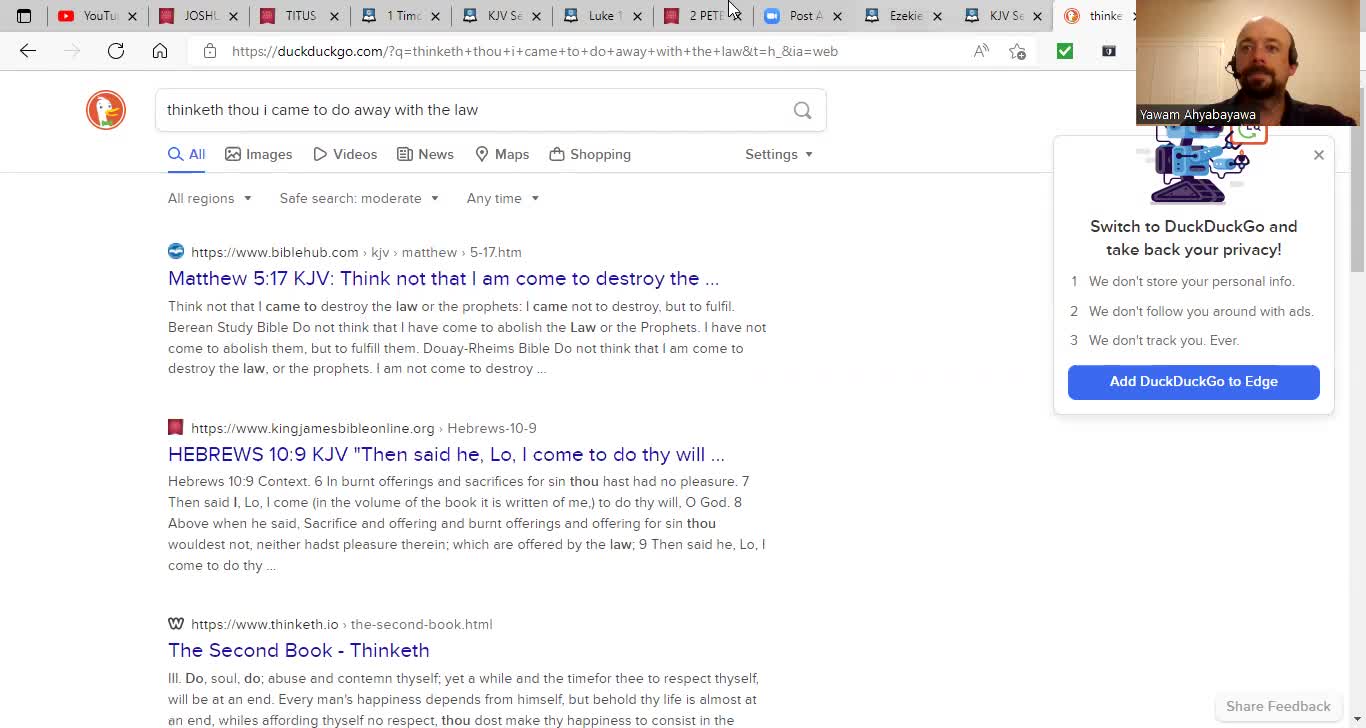Click Add DuckDuckGo to Edge button
The width and height of the screenshot is (1366, 728).
pyautogui.click(x=1194, y=382)
